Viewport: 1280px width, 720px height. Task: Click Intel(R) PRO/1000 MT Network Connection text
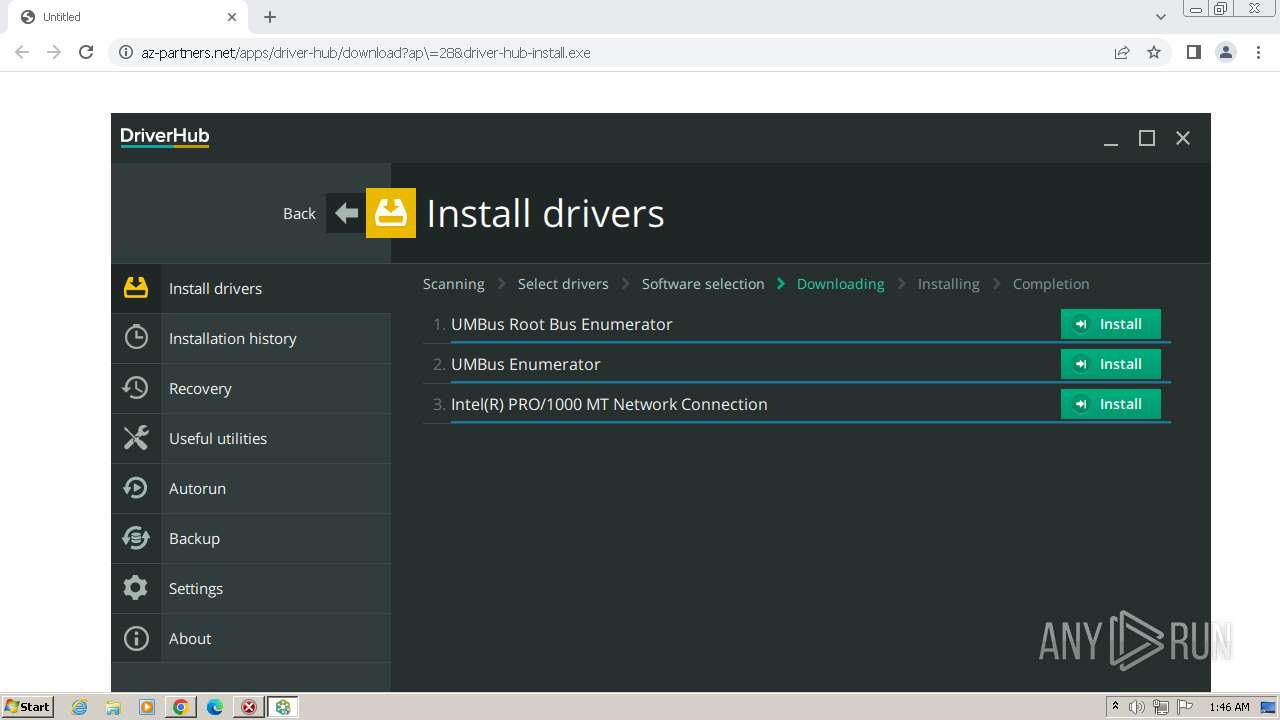pyautogui.click(x=609, y=404)
